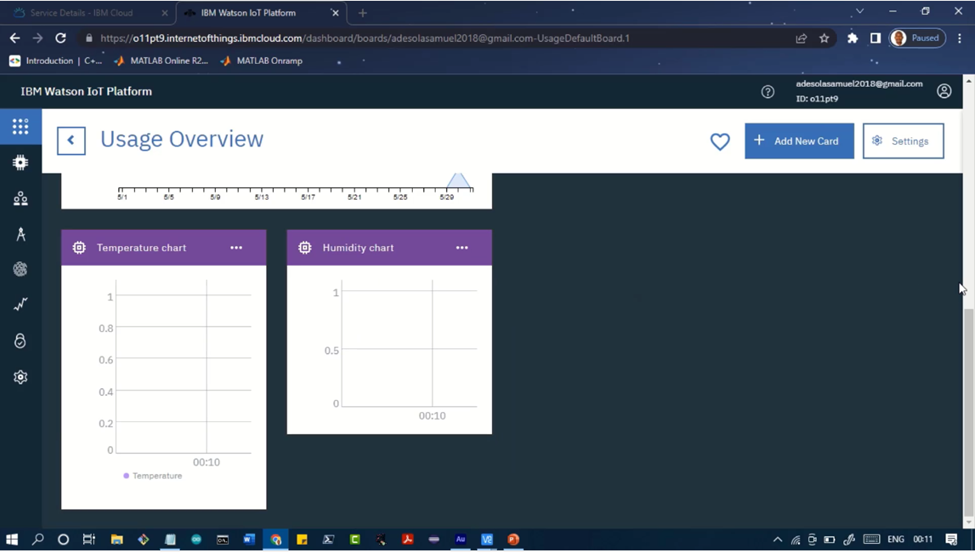Open the Chrome three-dot menu
The image size is (975, 552).
click(x=960, y=38)
